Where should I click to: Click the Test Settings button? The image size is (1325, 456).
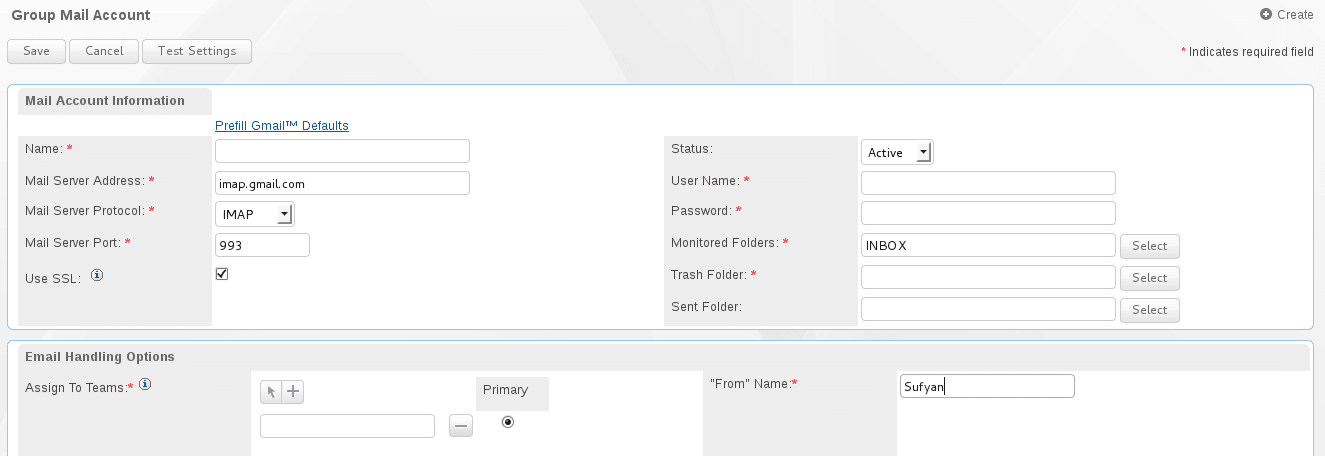[197, 51]
